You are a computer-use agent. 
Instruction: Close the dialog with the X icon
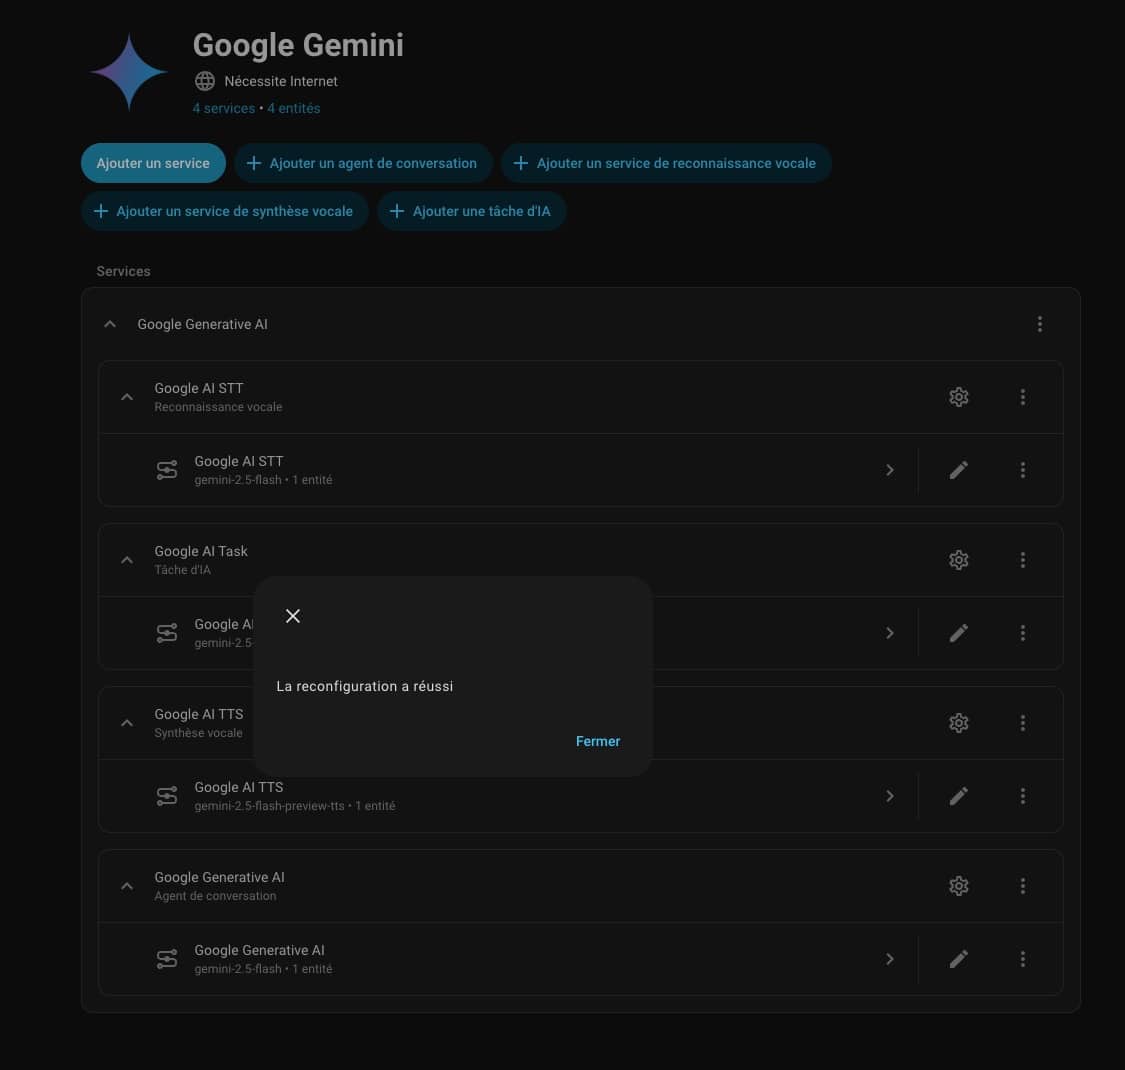click(293, 616)
